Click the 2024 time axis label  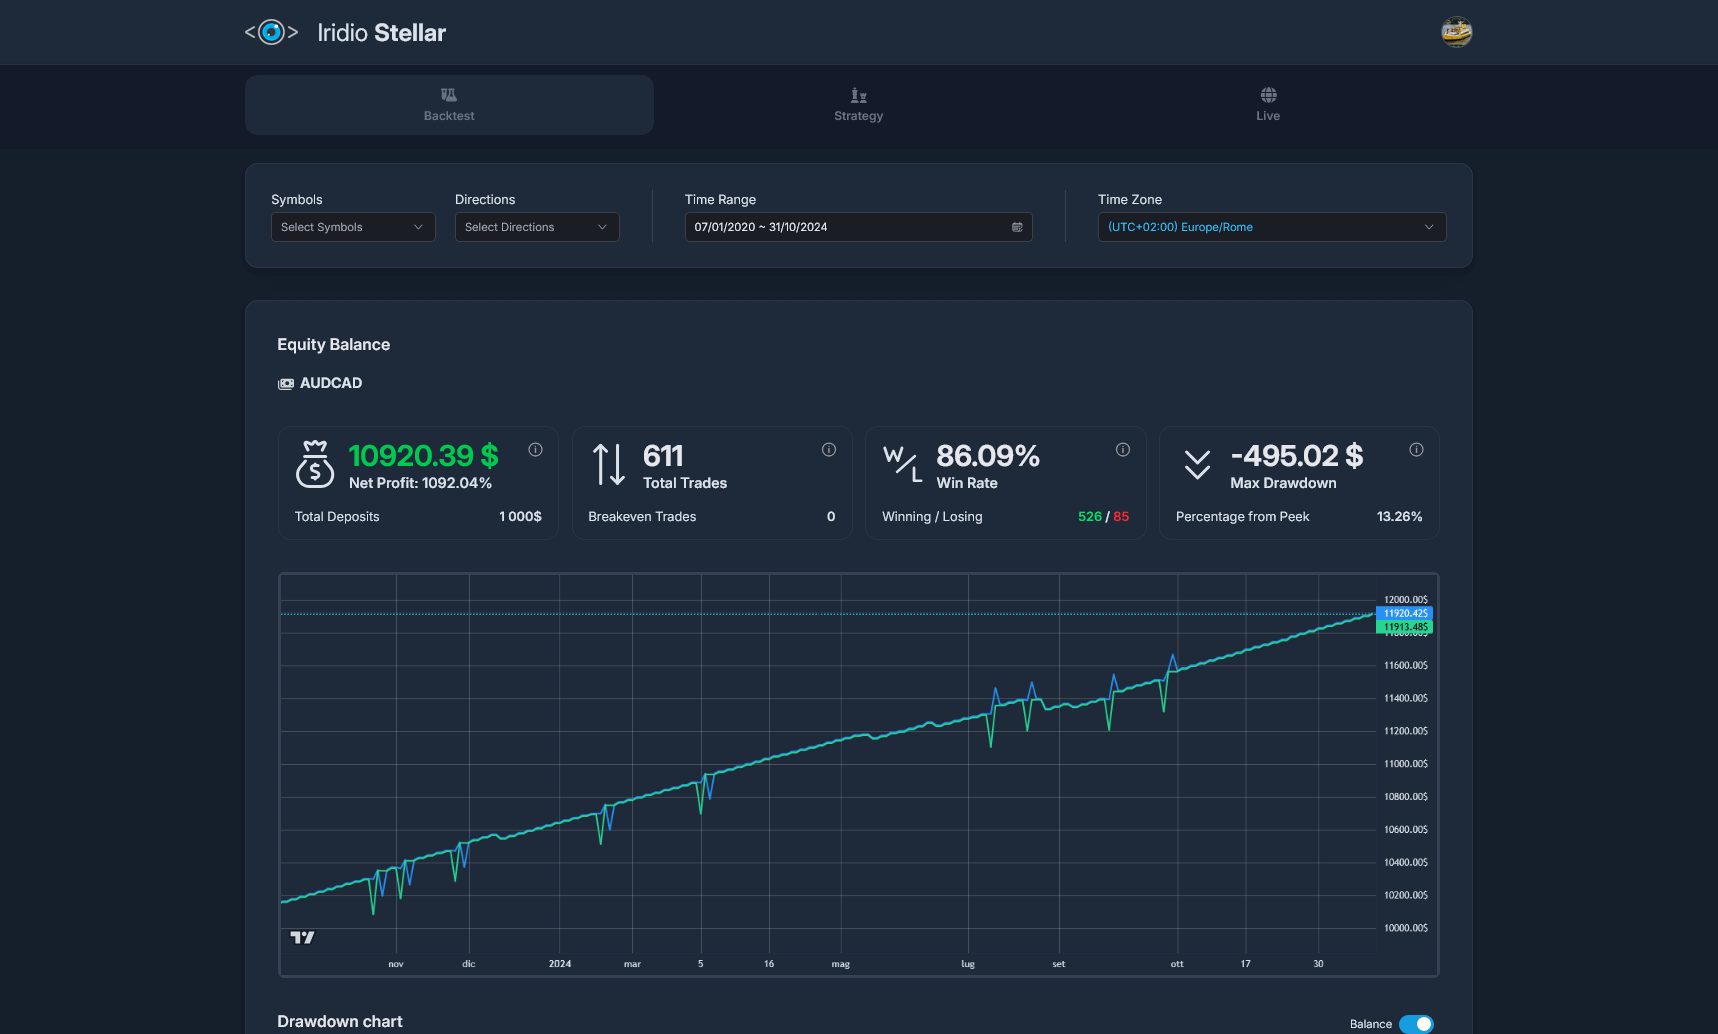[x=560, y=964]
